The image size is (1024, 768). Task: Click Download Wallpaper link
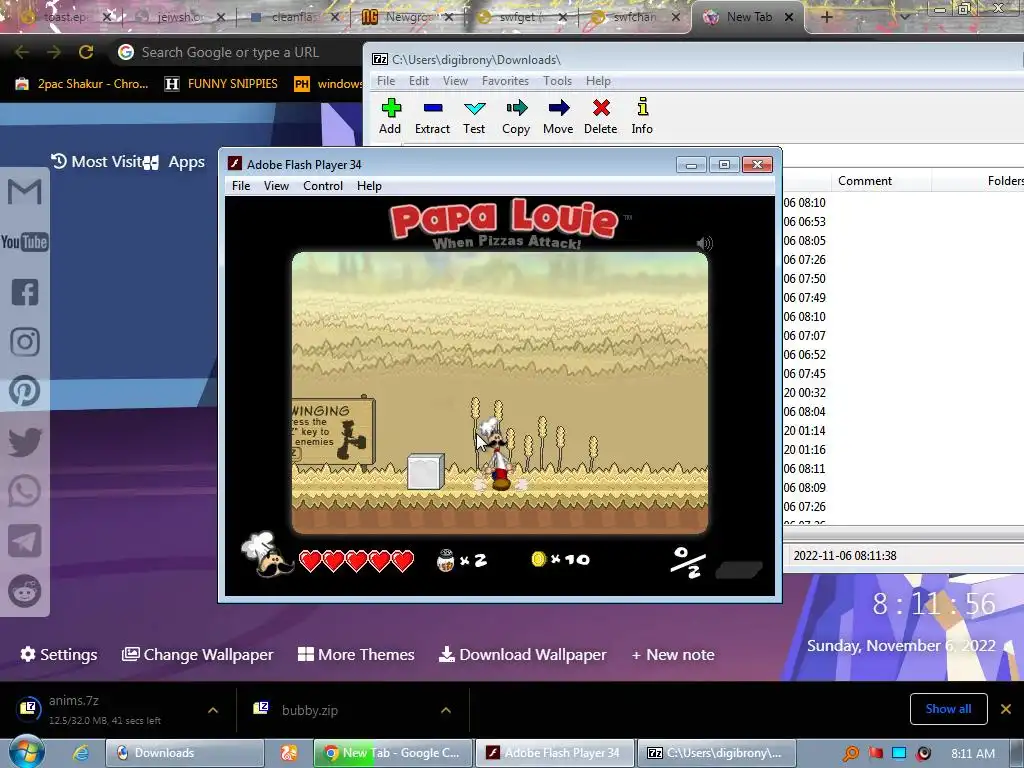click(x=522, y=654)
